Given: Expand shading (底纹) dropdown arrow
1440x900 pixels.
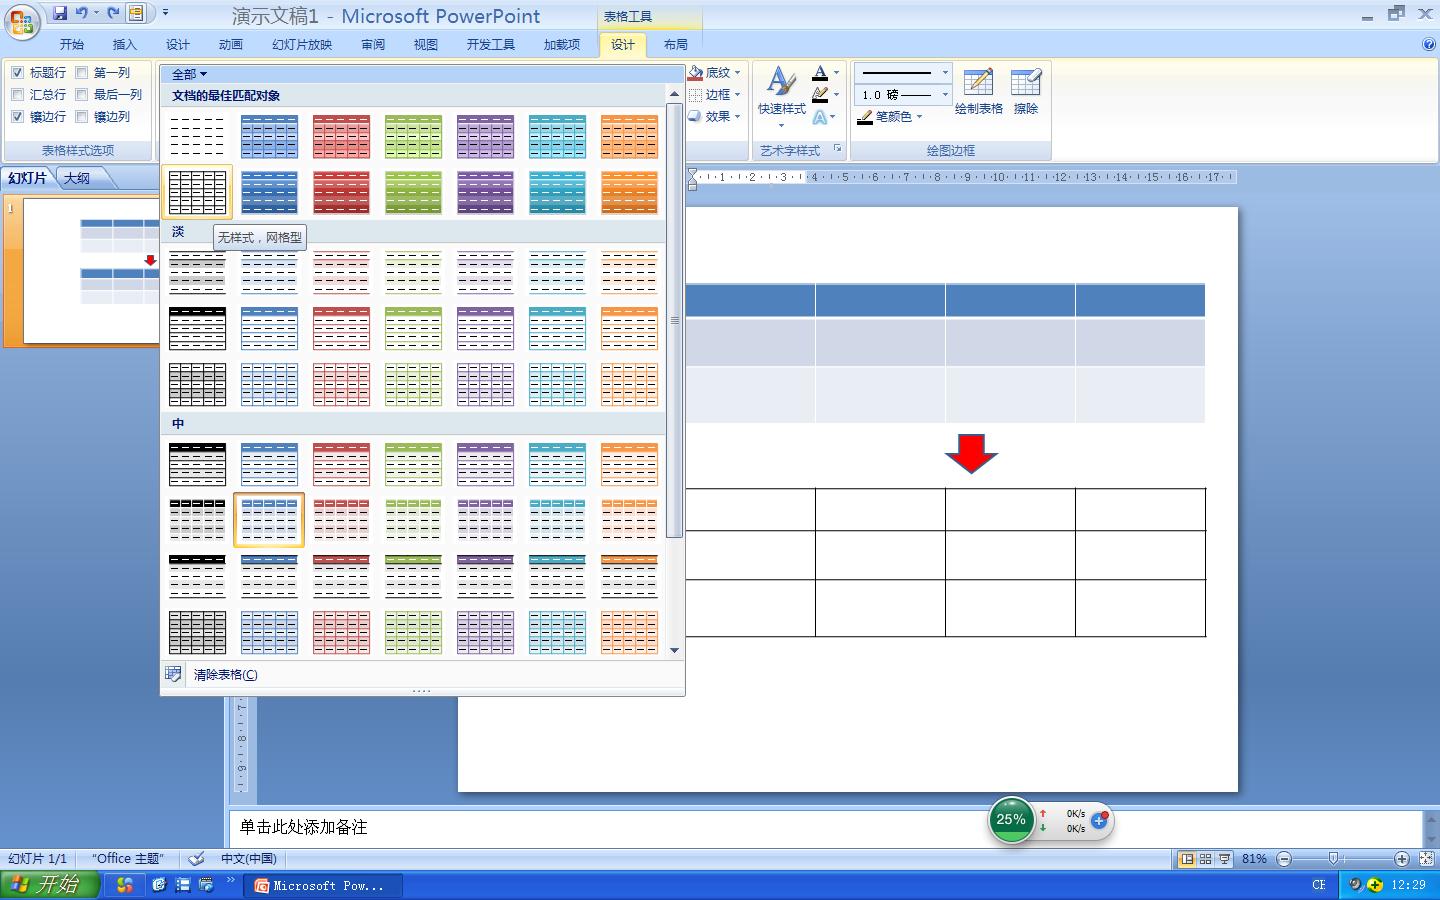Looking at the screenshot, I should tap(737, 73).
